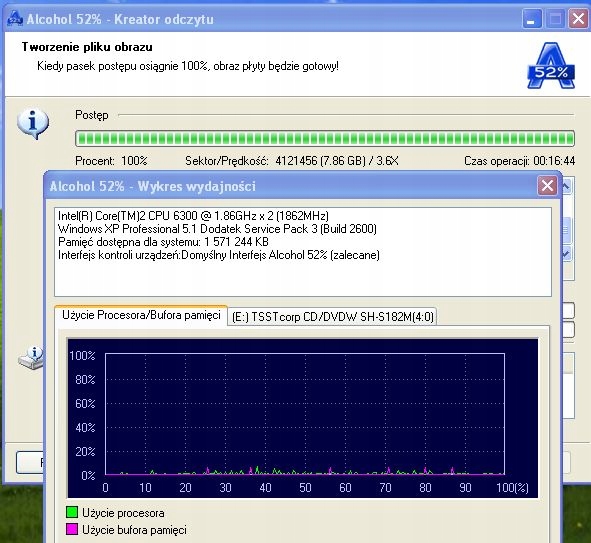Minimize the Kreator odczytu window

[531, 18]
